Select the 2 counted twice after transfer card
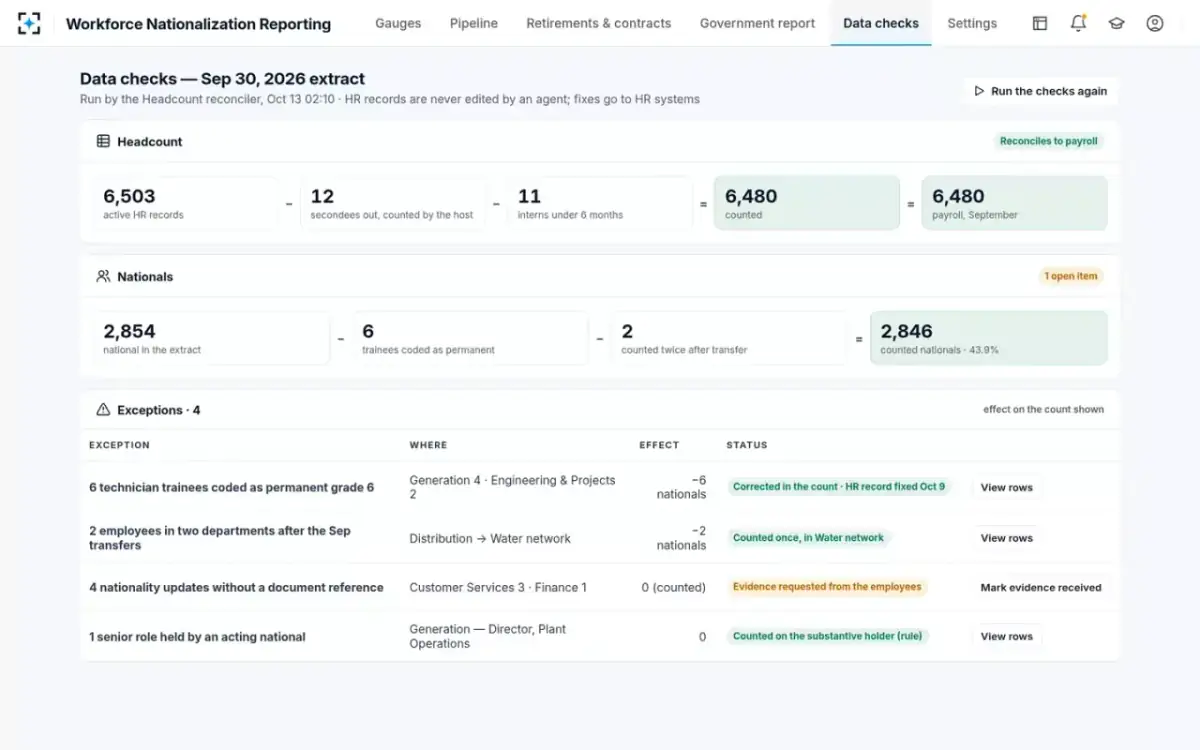 729,338
